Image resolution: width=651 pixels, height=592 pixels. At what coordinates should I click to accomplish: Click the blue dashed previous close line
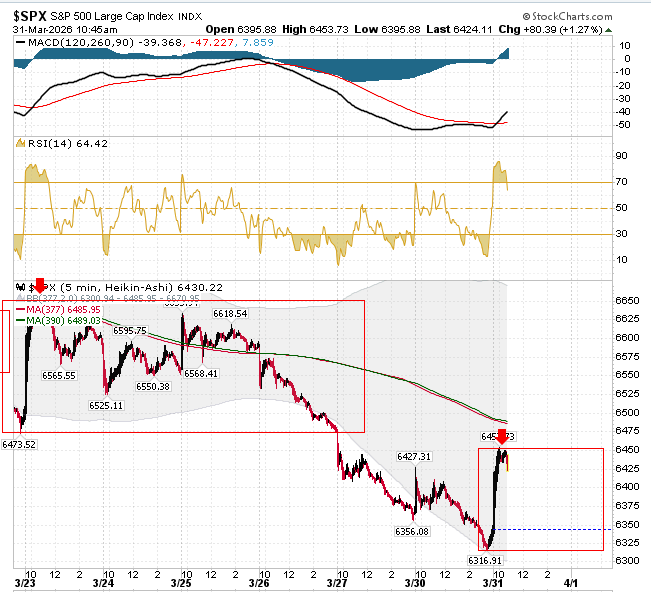pyautogui.click(x=552, y=529)
